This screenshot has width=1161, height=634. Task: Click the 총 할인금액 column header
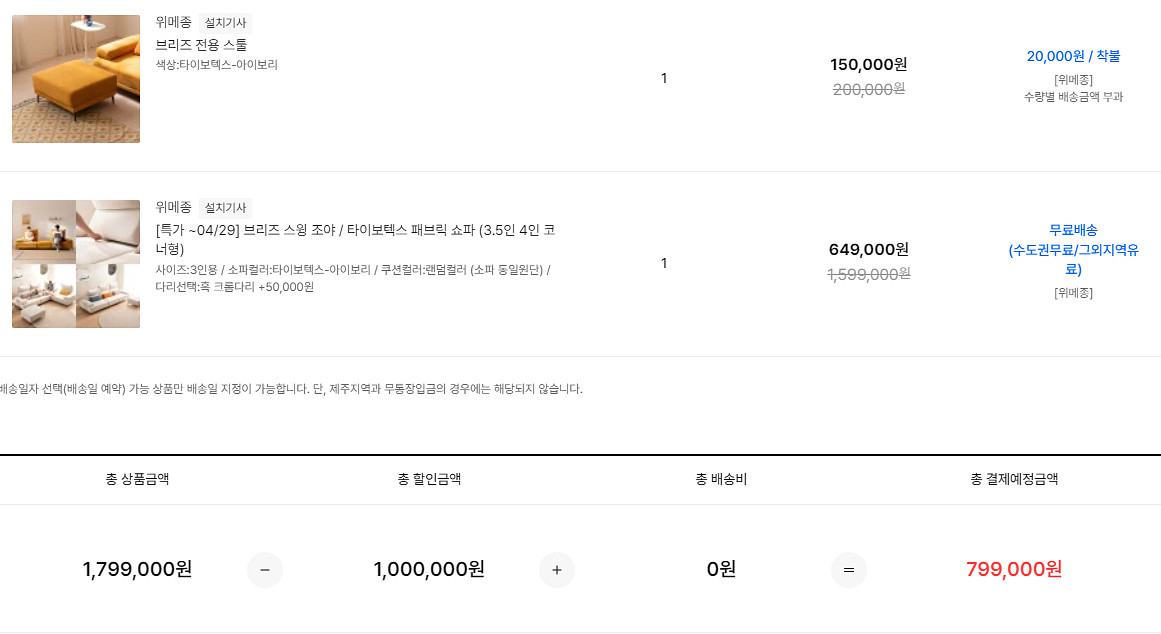coord(428,480)
